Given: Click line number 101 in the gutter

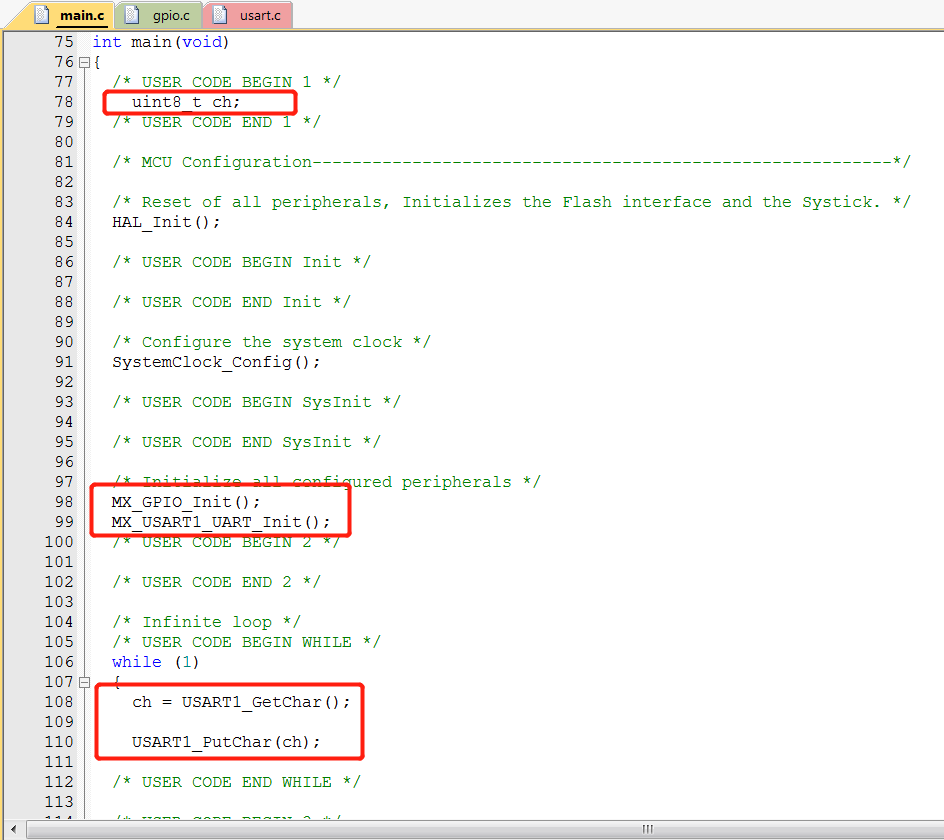Looking at the screenshot, I should pyautogui.click(x=59, y=562).
